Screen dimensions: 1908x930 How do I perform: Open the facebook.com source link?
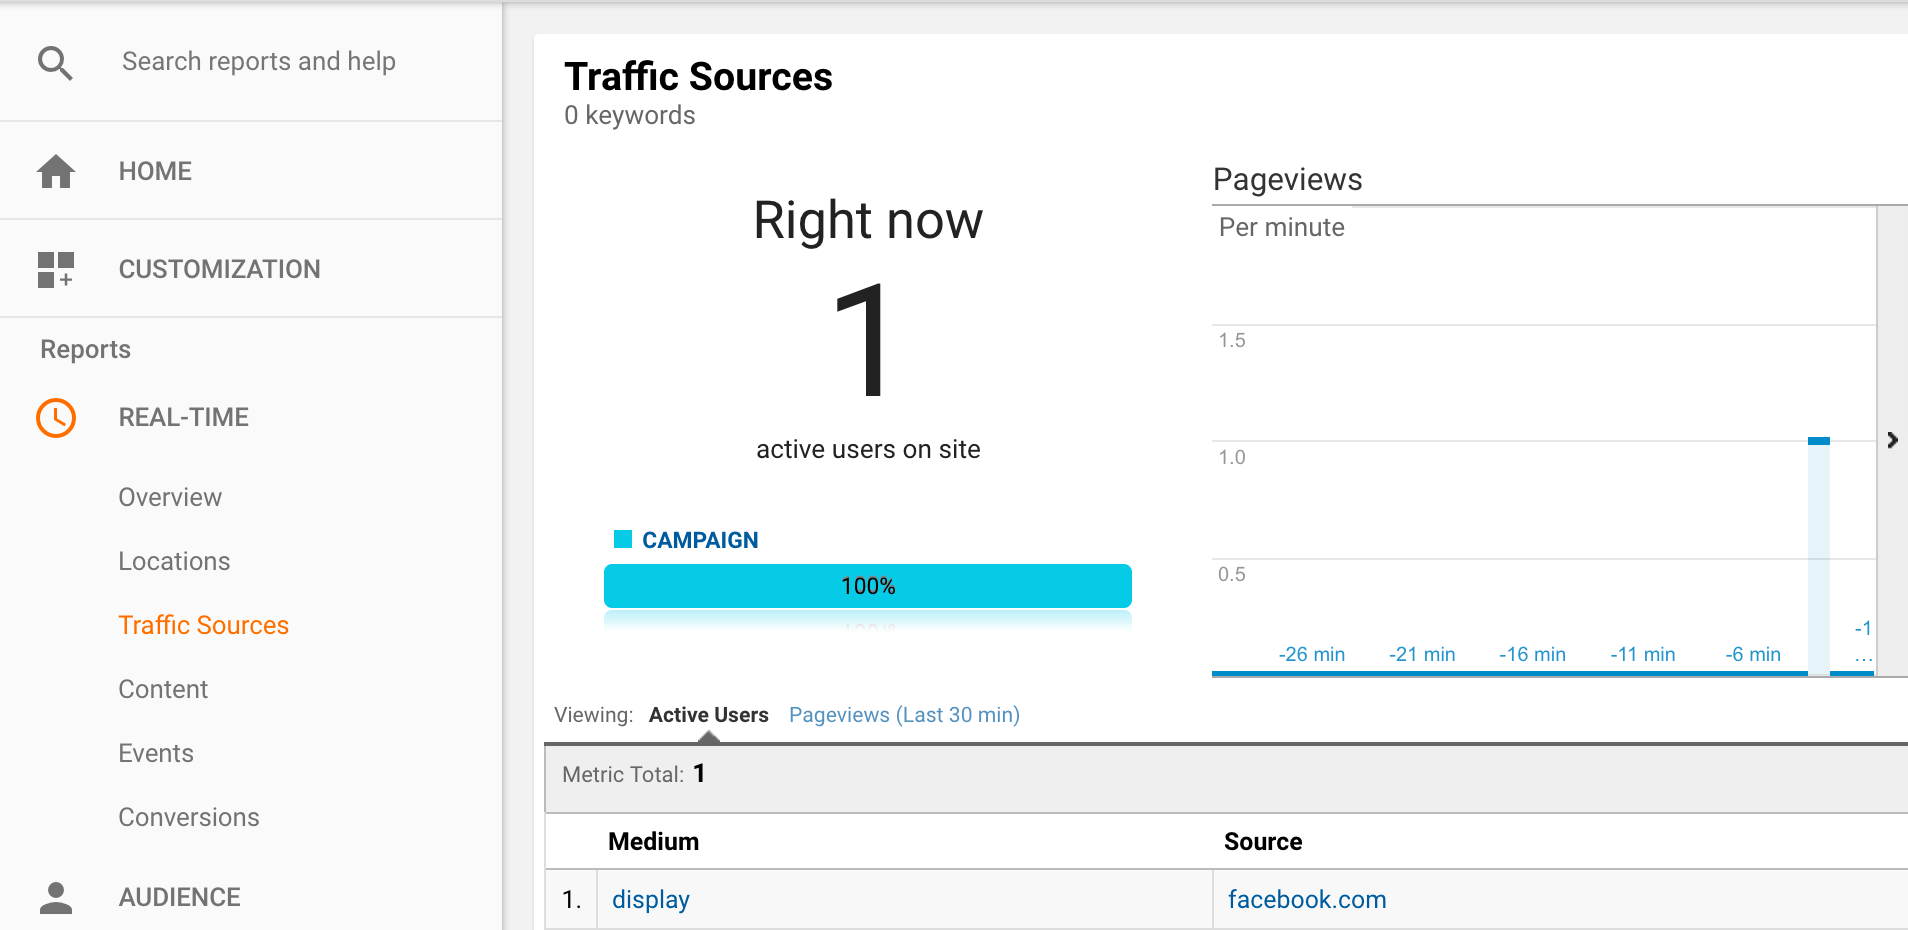(x=1307, y=900)
